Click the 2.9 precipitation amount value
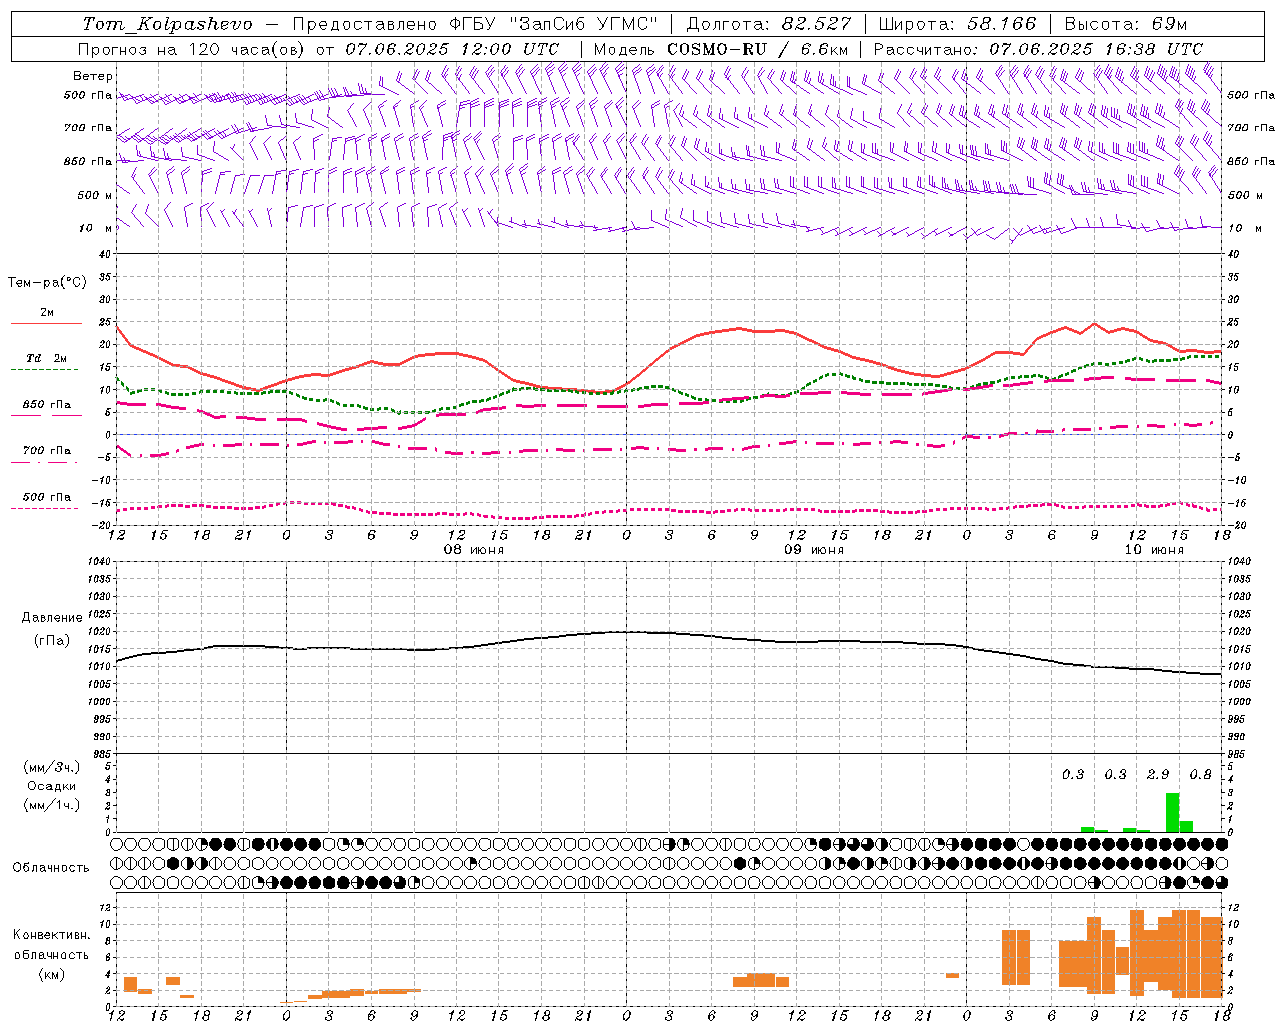The width and height of the screenshot is (1280, 1024). 1158,775
